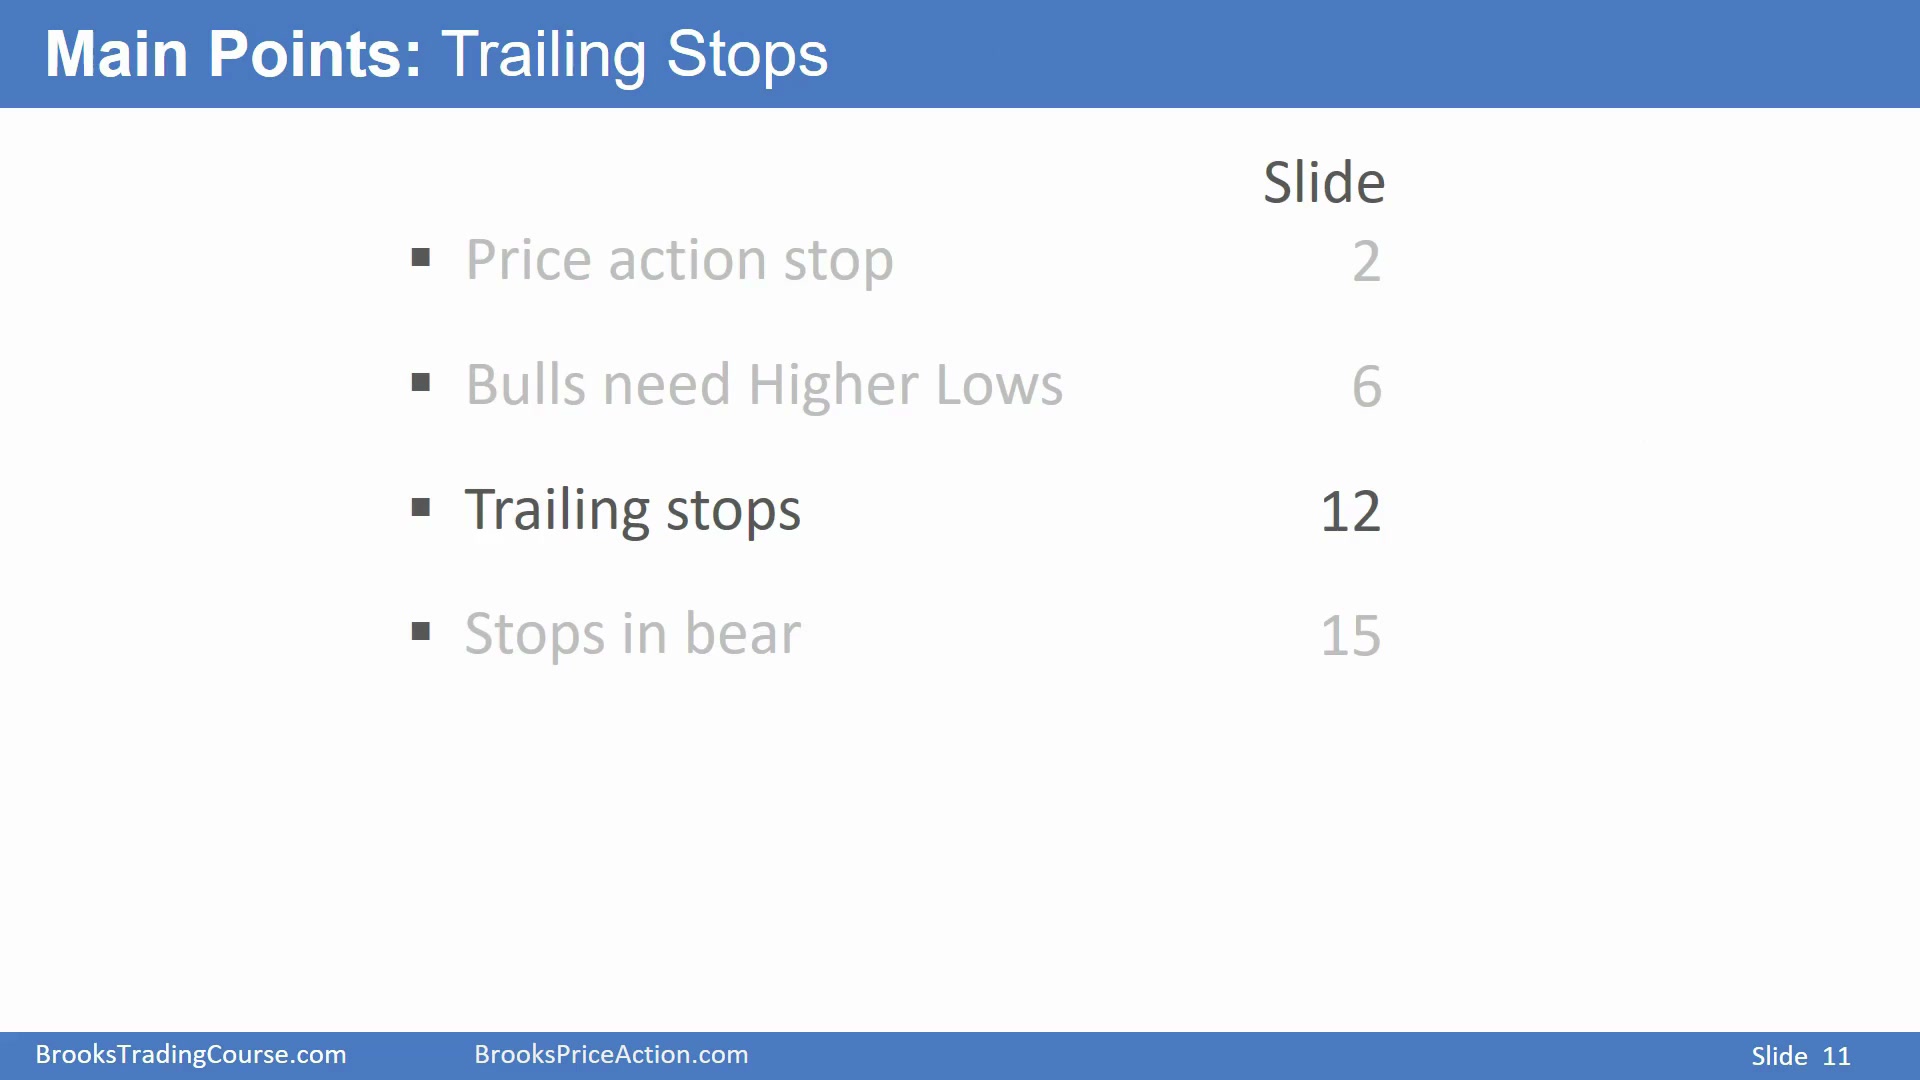Click slide number 2 reference
Image resolution: width=1920 pixels, height=1080 pixels.
pos(1366,262)
